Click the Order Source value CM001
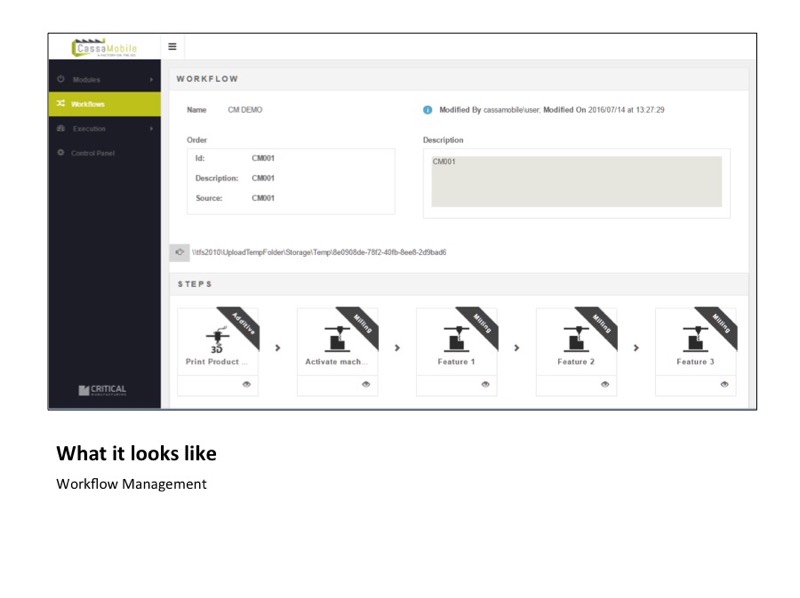Viewport: 800px width, 598px height. click(263, 198)
